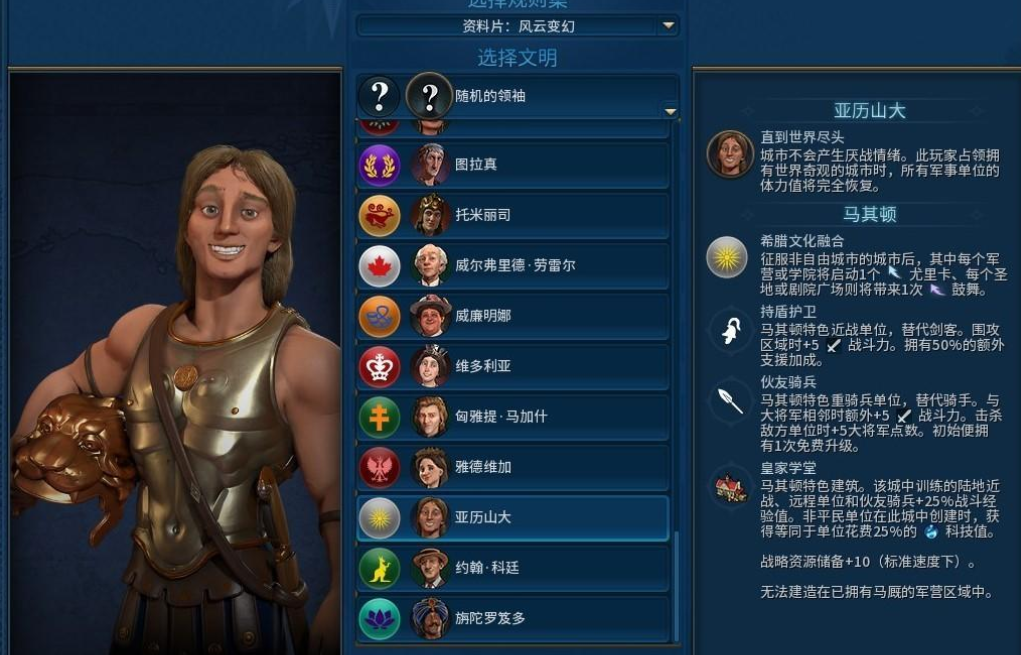
Task: Click Rome's purple laurel wreath civilization icon
Action: [380, 165]
